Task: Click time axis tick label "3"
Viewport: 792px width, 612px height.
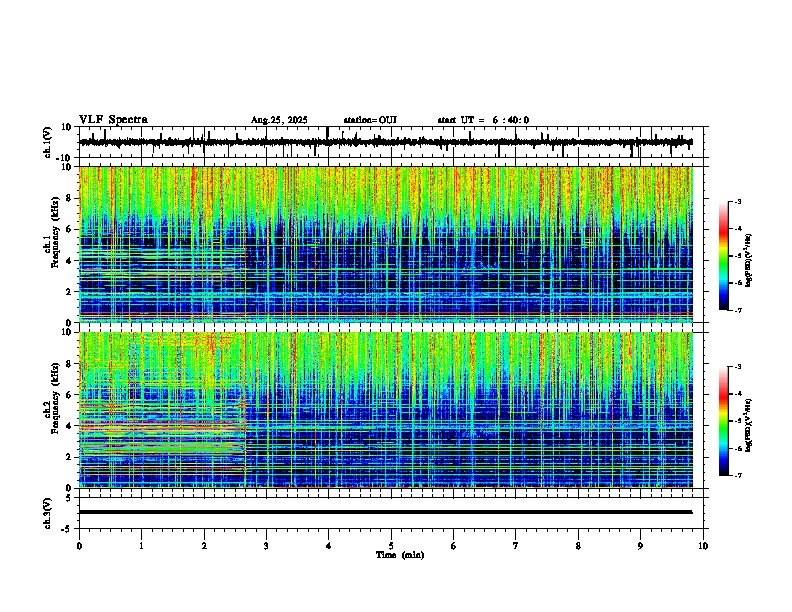Action: [x=266, y=546]
